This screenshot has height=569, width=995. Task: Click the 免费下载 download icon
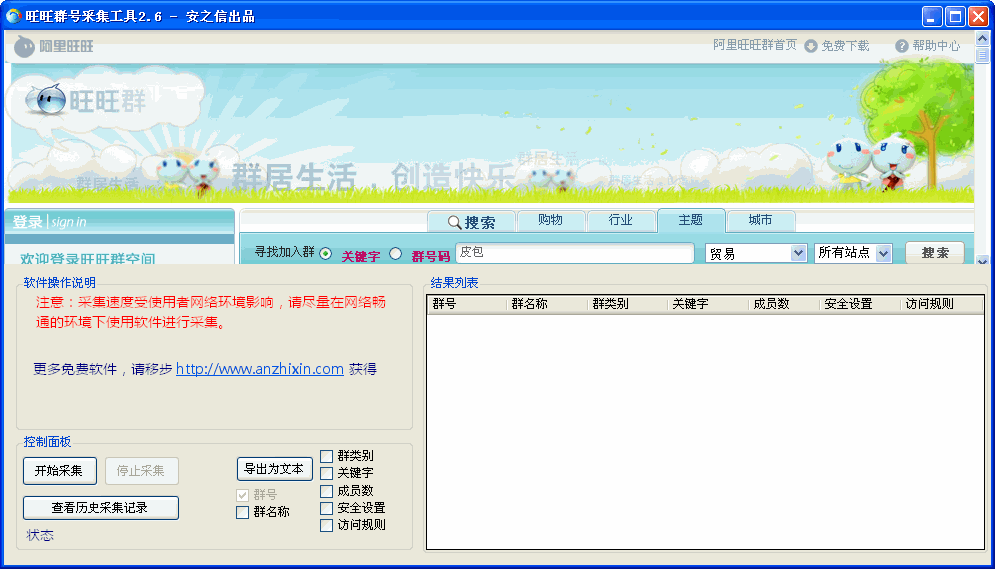click(x=811, y=46)
